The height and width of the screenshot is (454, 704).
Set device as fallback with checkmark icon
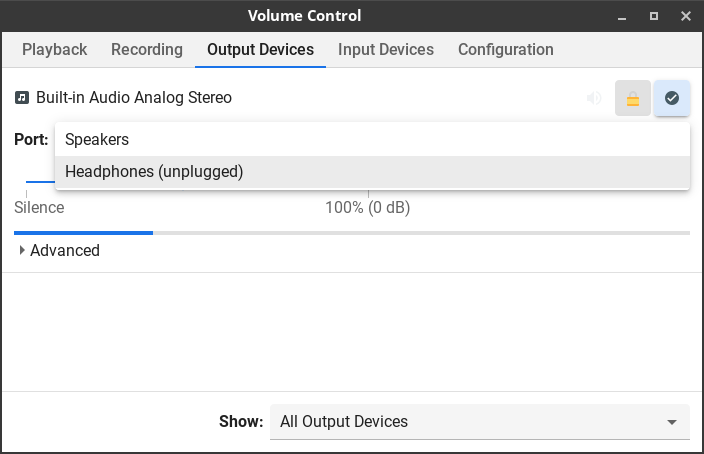(672, 99)
